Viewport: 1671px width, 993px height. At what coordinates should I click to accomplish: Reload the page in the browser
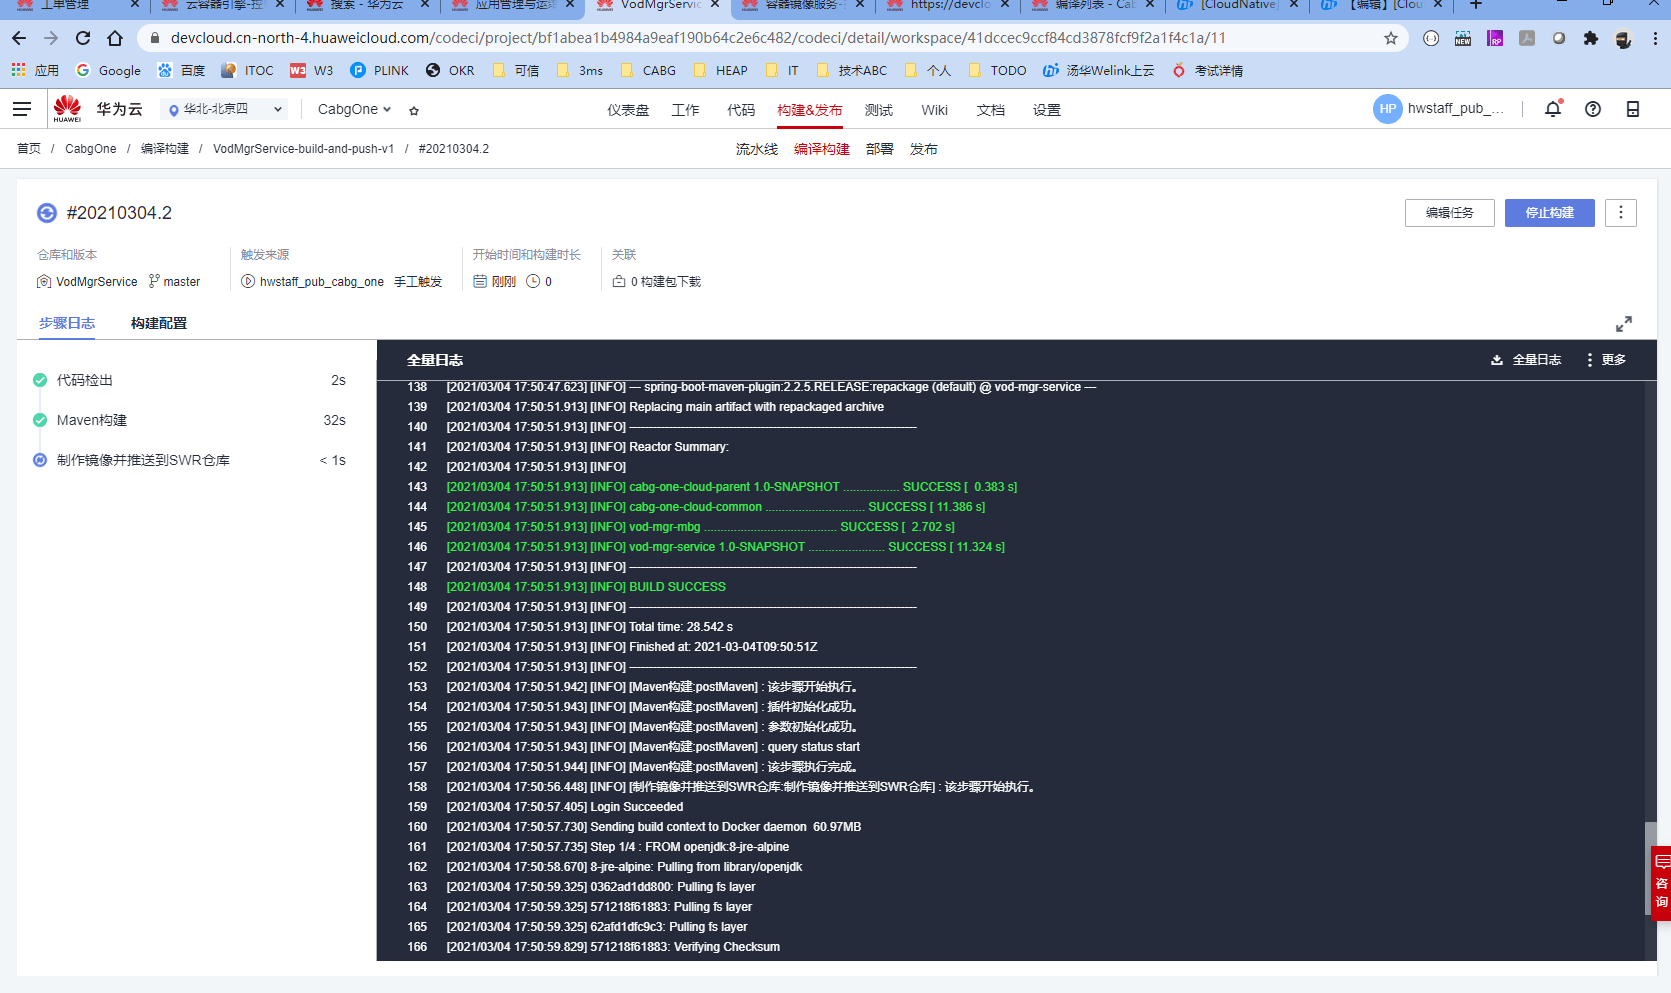click(83, 38)
